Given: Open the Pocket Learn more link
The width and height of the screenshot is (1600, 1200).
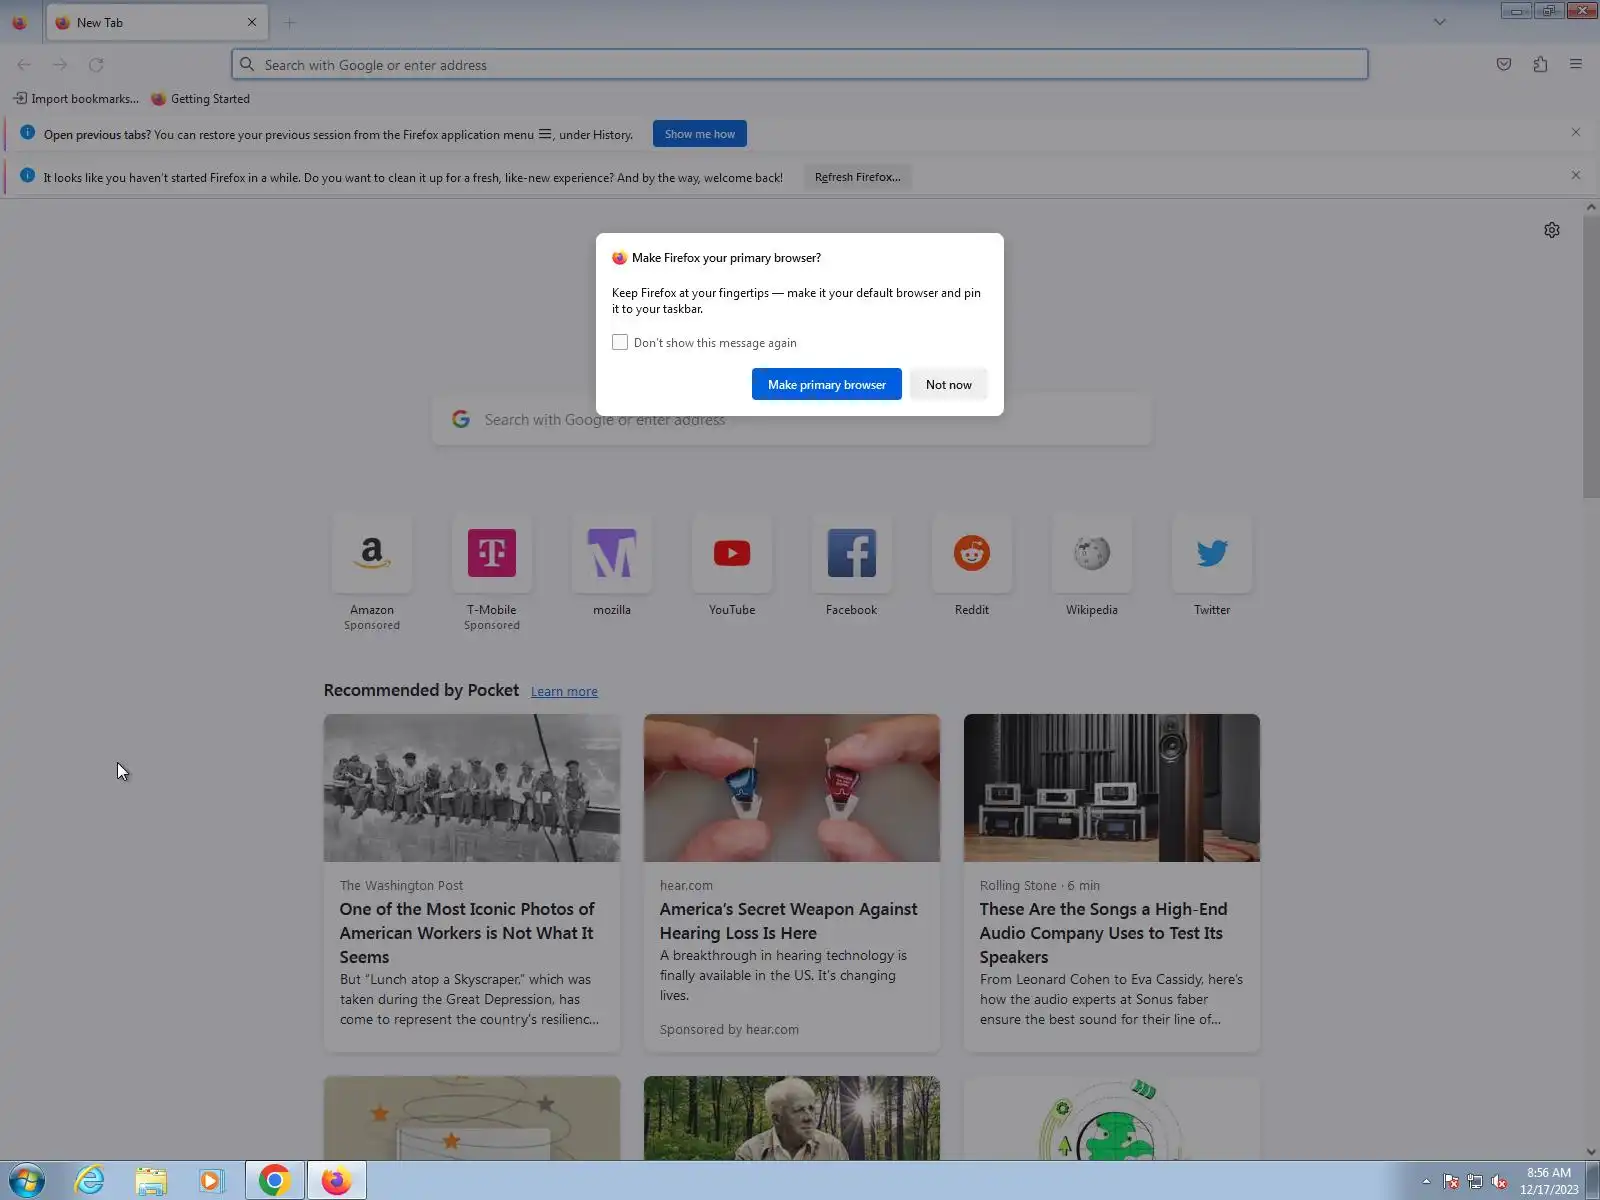Looking at the screenshot, I should [x=564, y=691].
